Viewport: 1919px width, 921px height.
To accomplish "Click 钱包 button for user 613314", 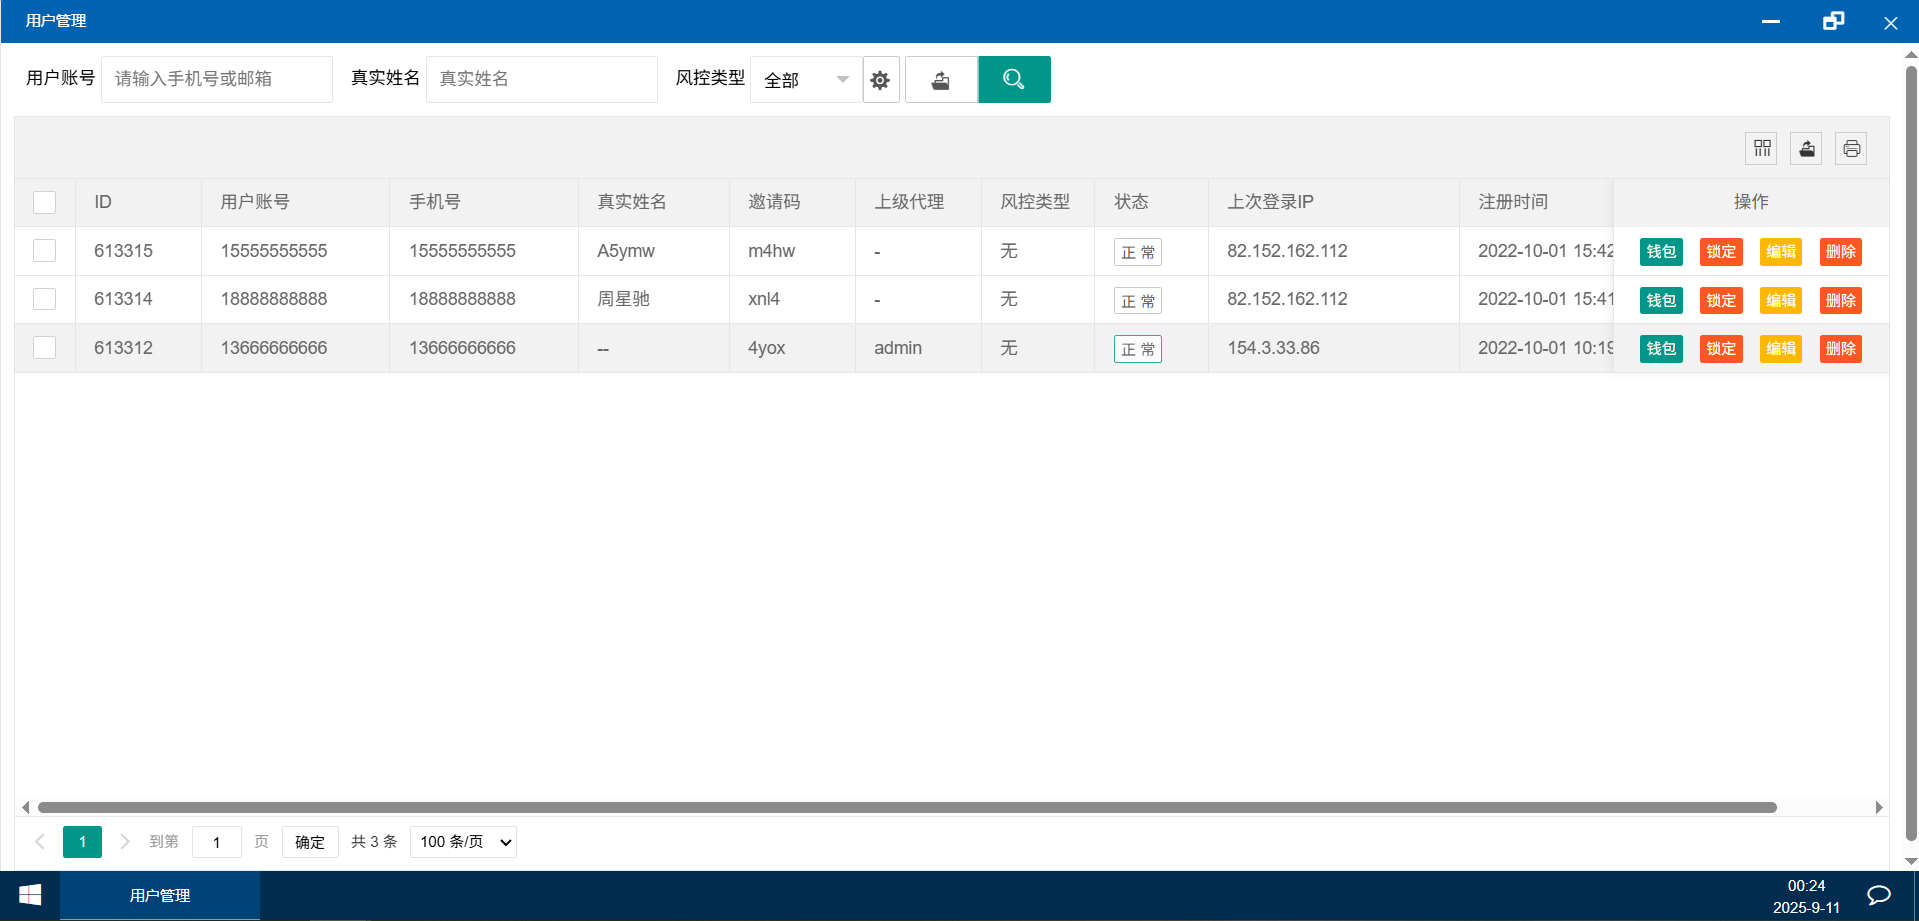I will coord(1661,300).
